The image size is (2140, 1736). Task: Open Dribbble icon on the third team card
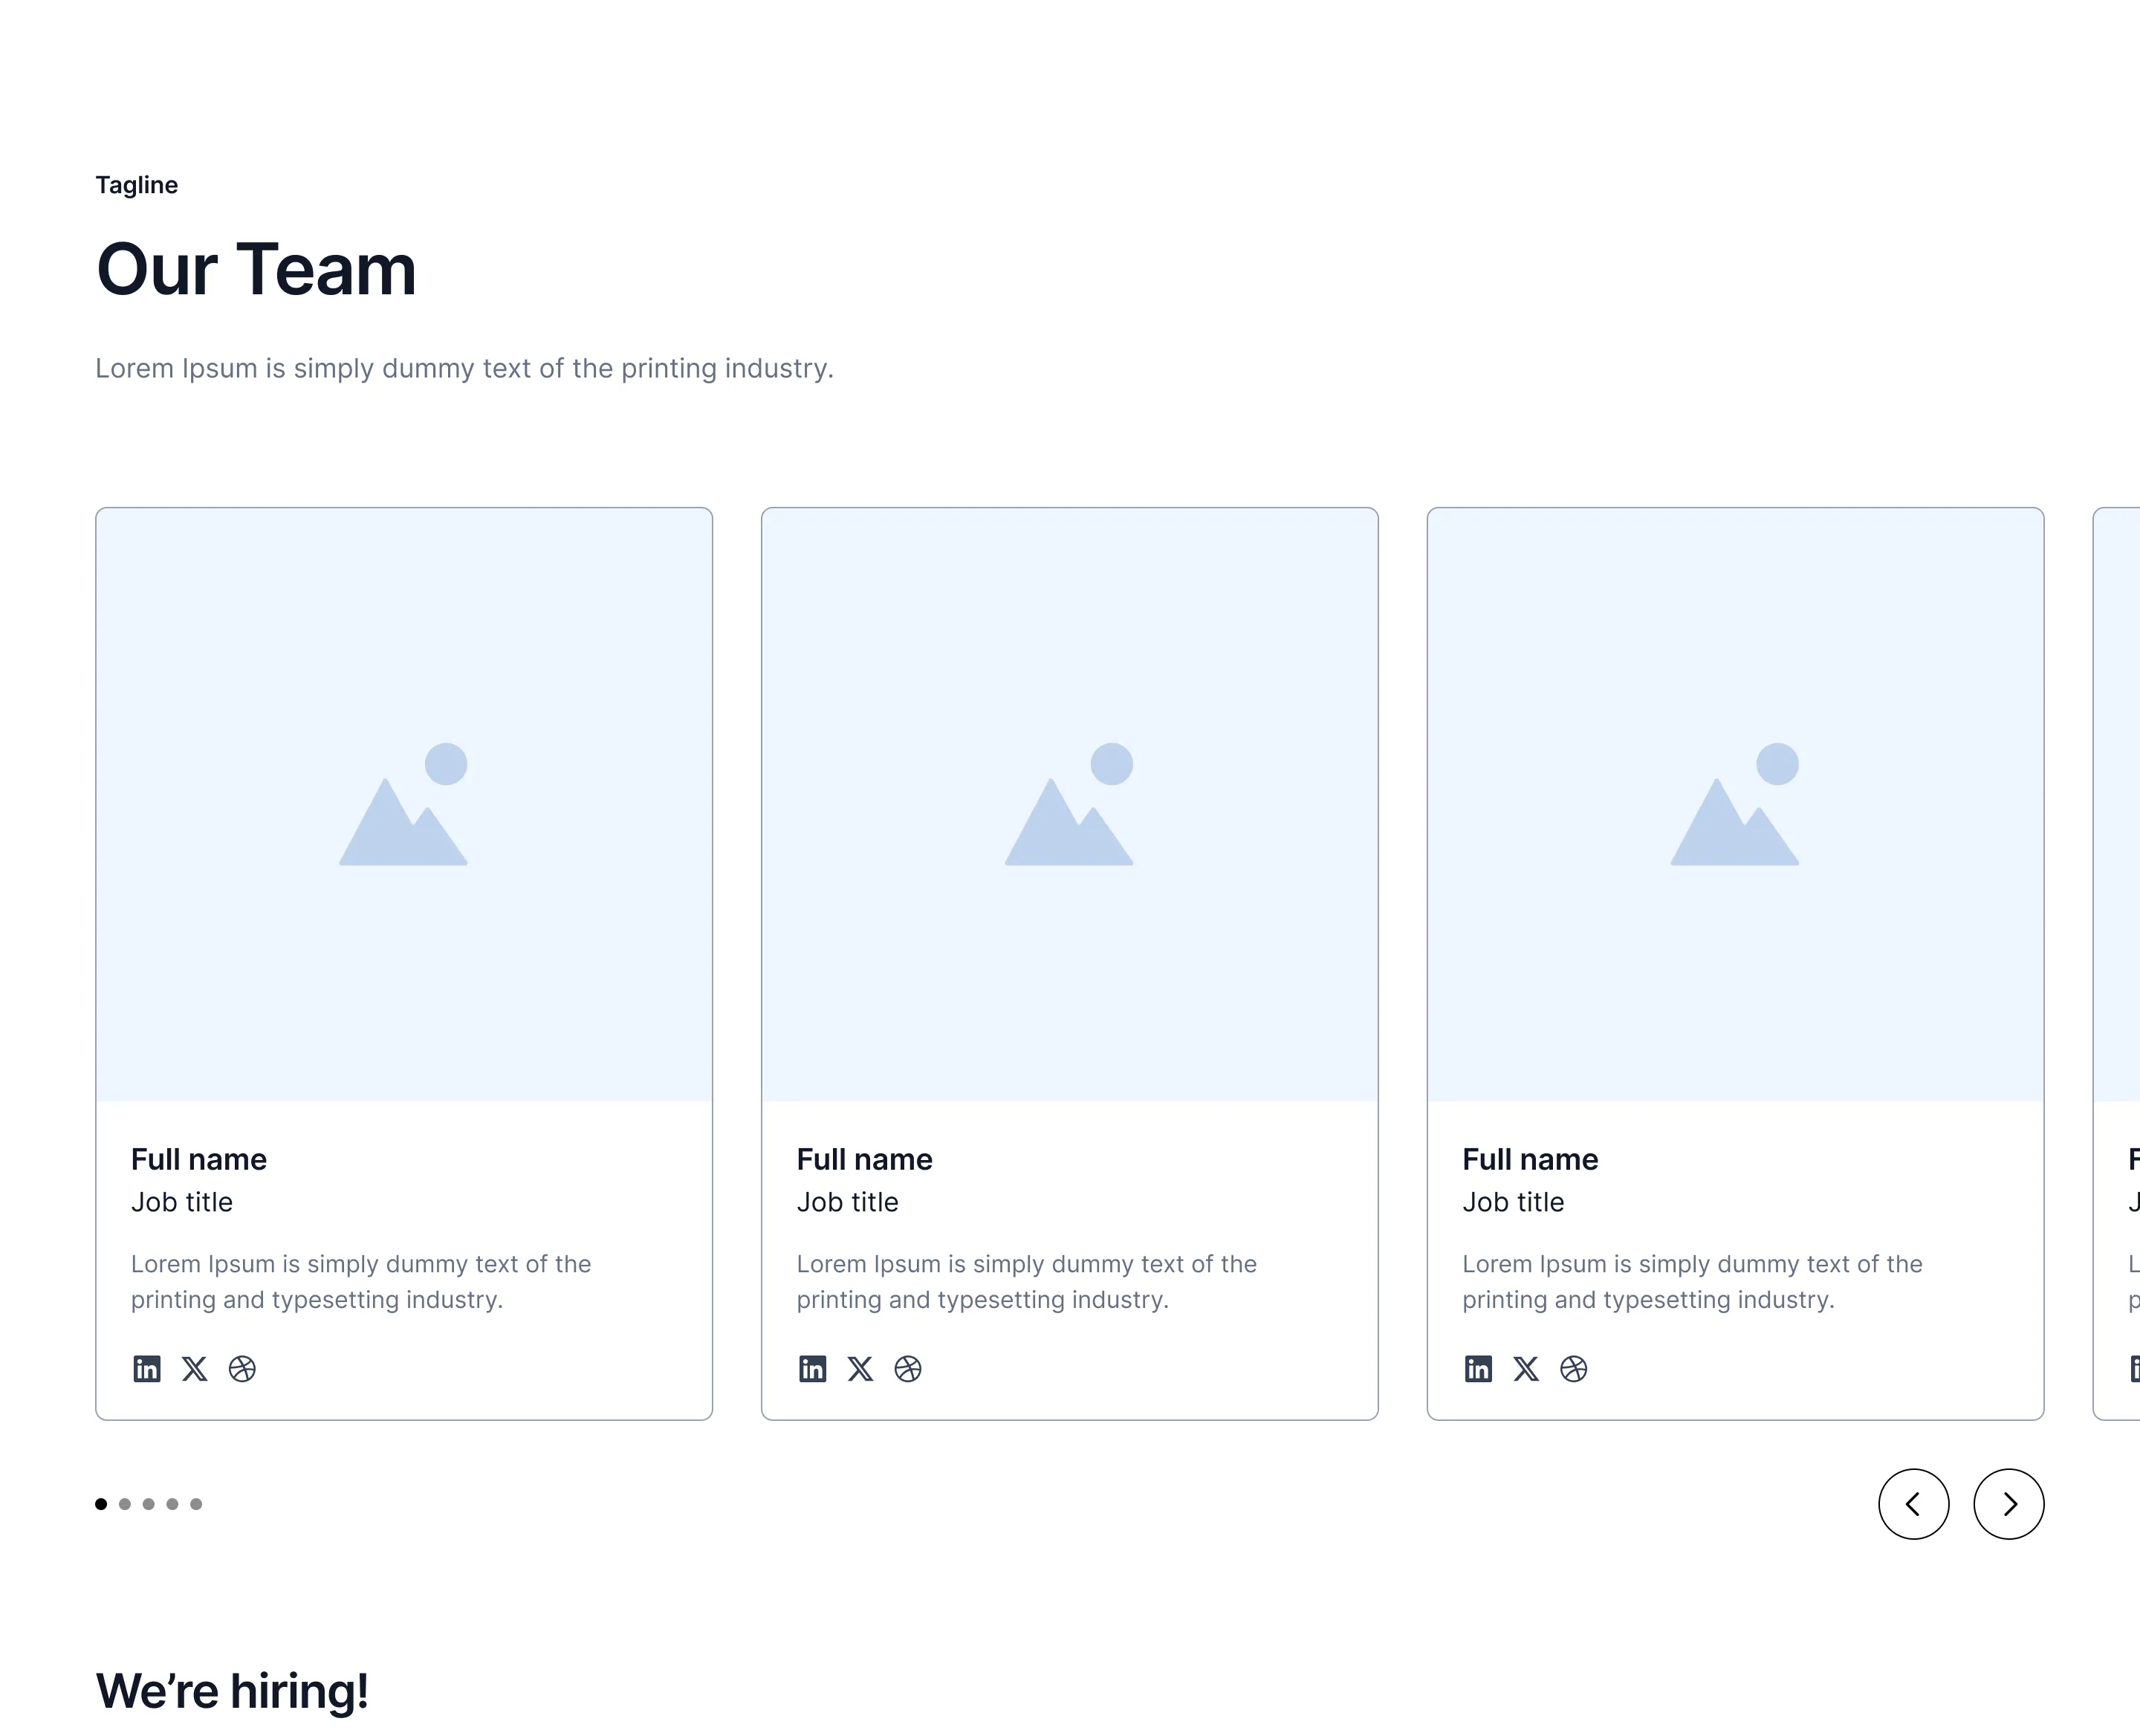[1574, 1368]
